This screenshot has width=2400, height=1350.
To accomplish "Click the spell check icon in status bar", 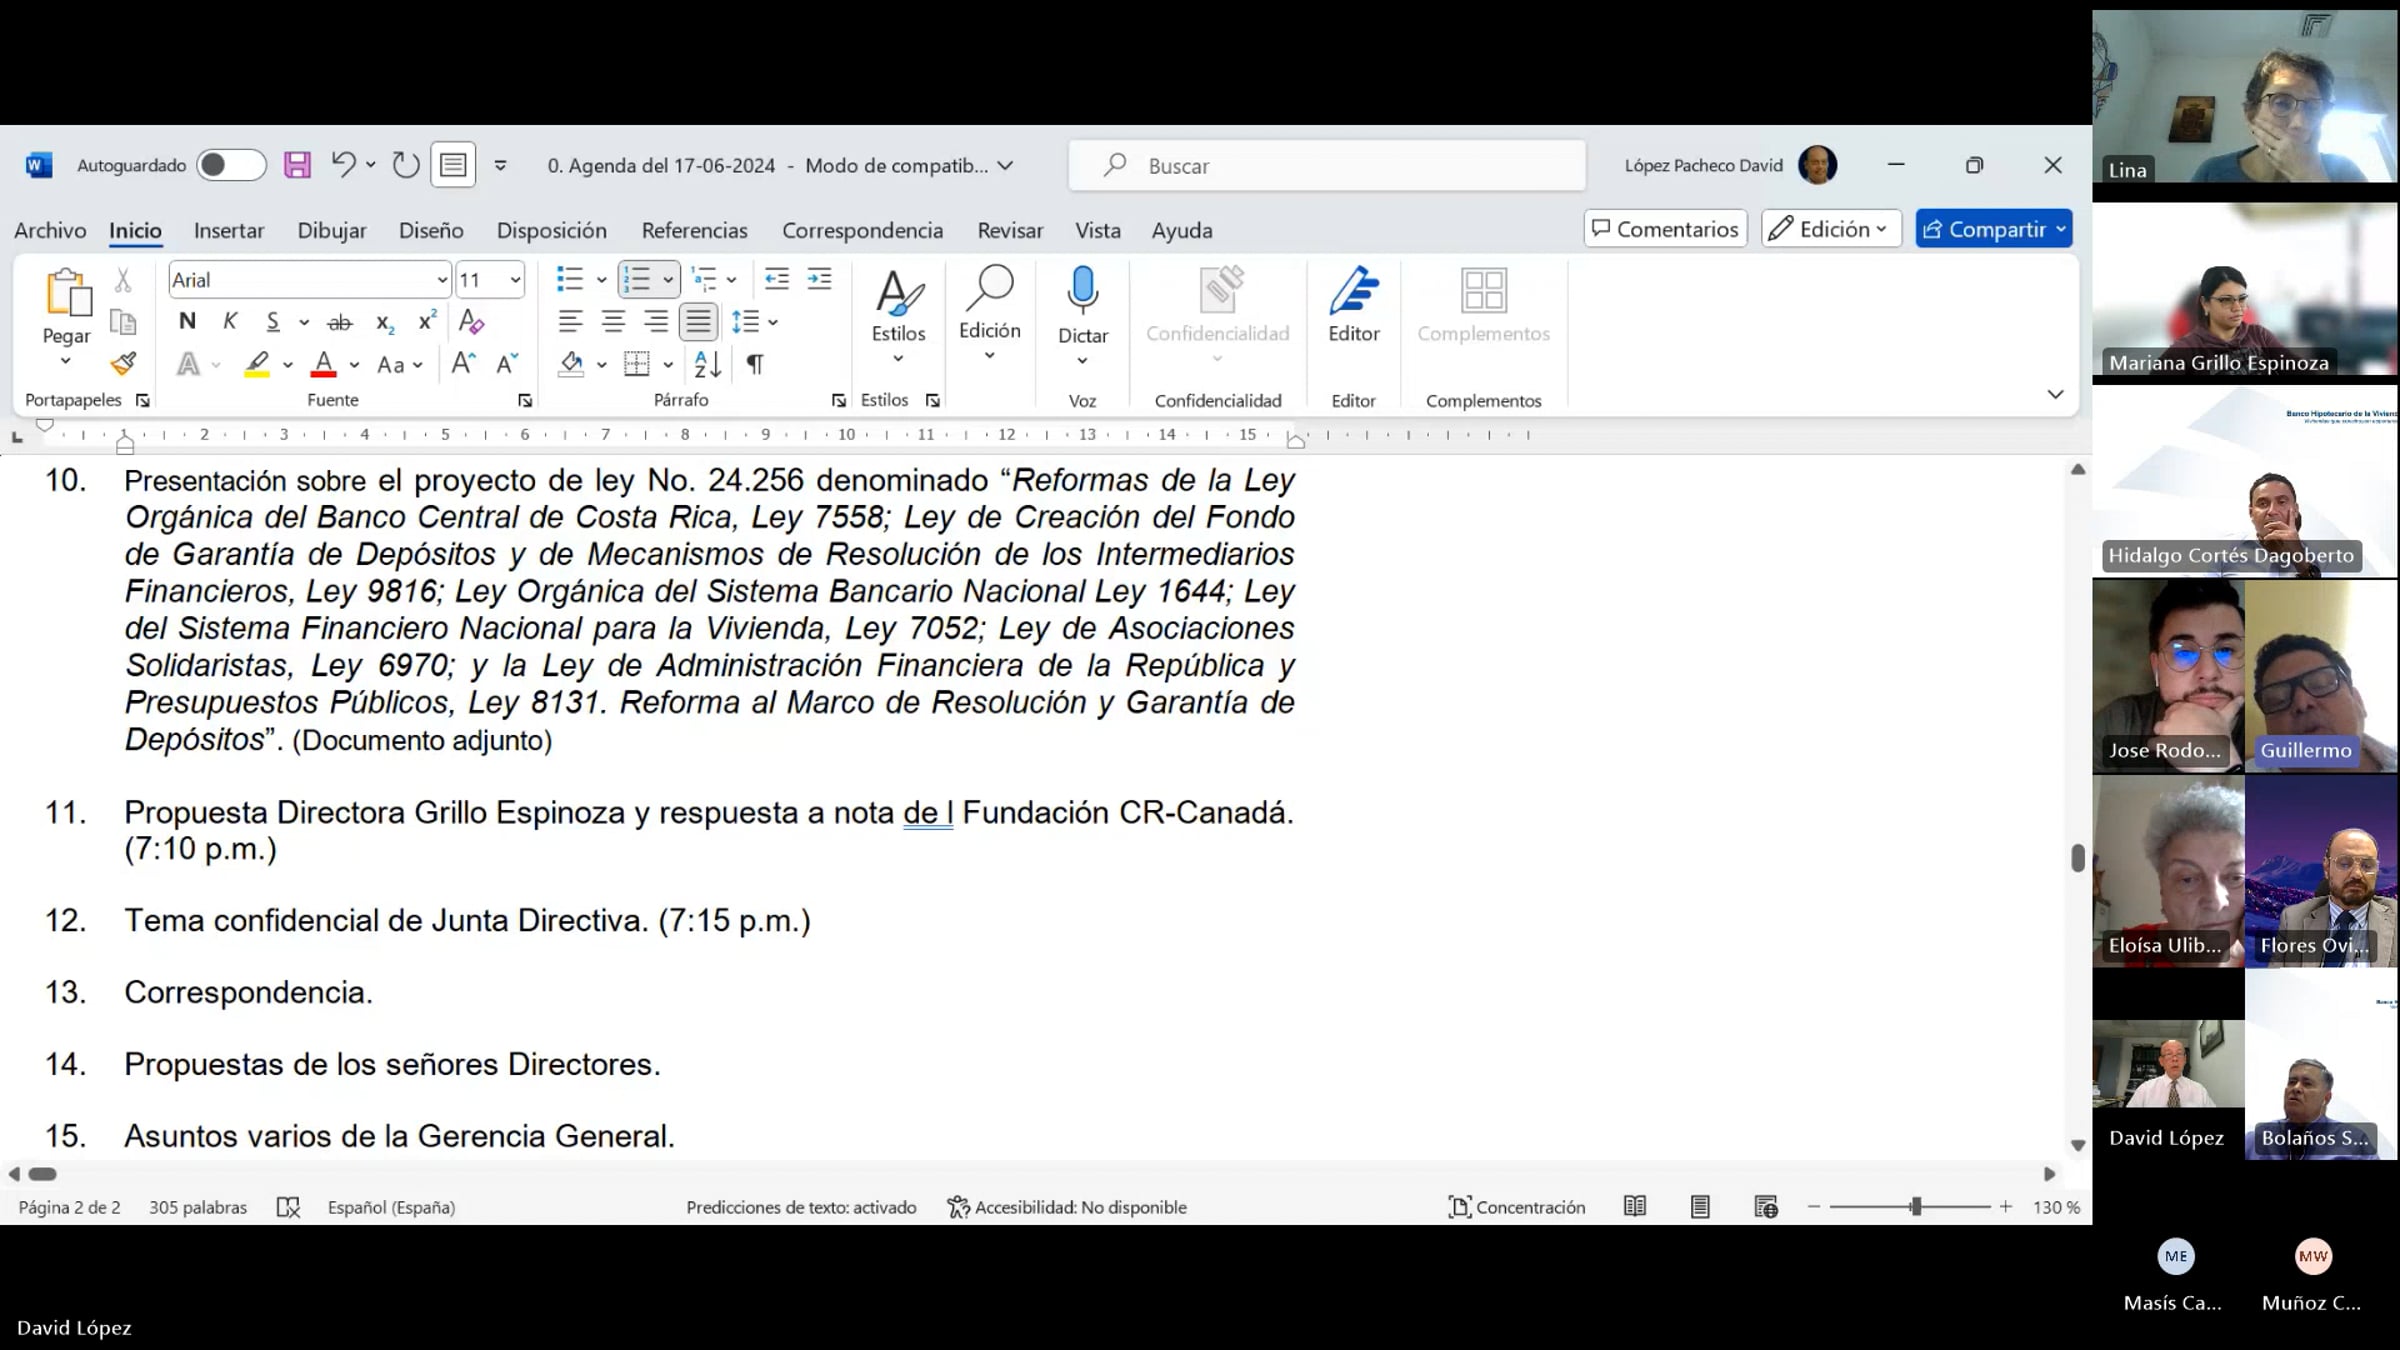I will click(288, 1207).
